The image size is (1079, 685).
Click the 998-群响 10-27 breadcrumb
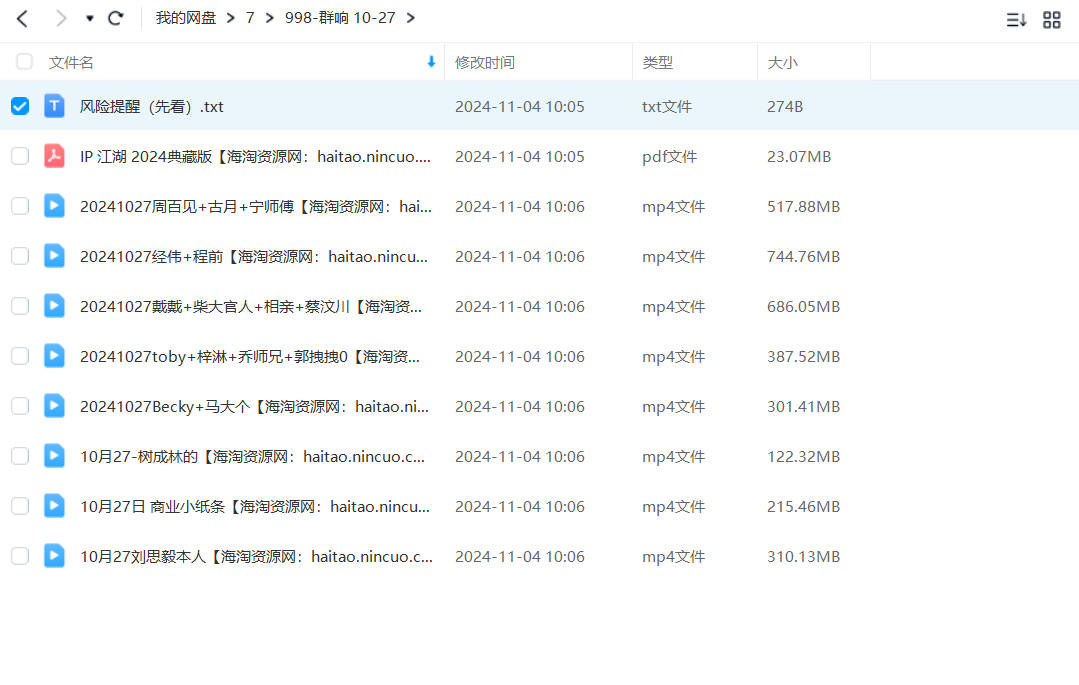point(340,18)
